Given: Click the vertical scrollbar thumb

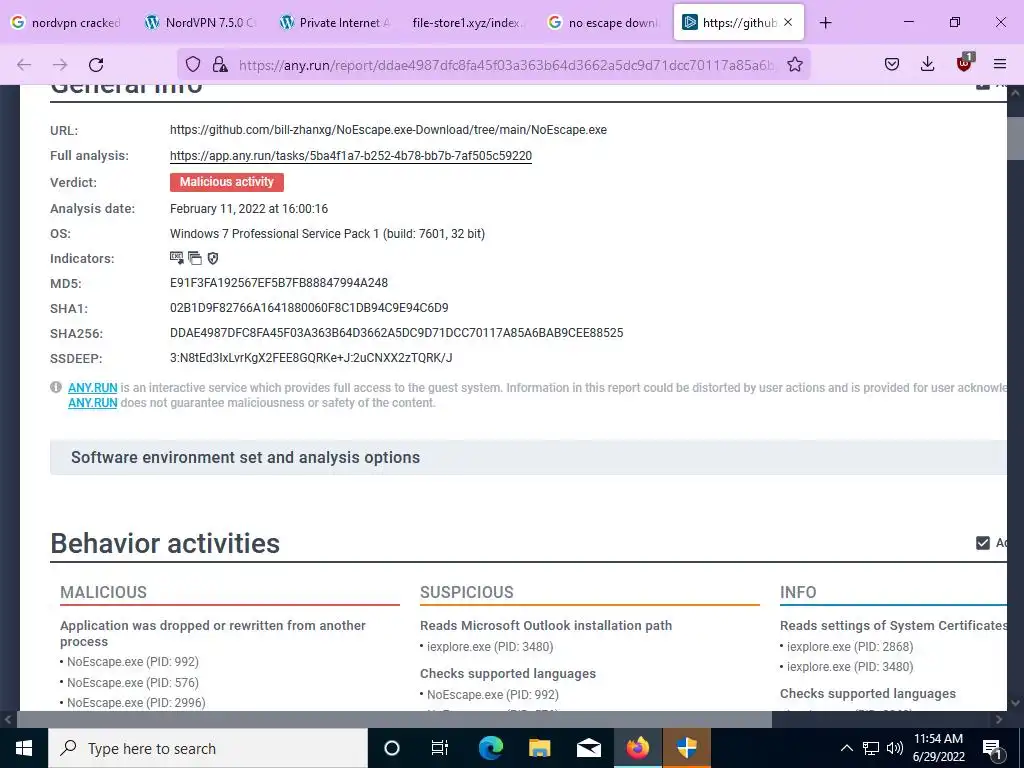Looking at the screenshot, I should (x=1015, y=138).
